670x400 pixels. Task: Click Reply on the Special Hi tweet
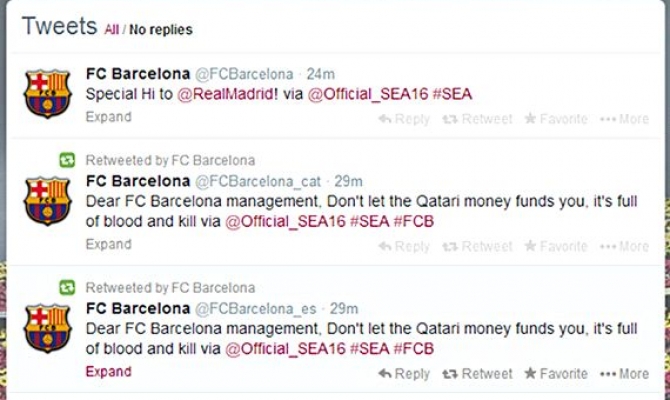coord(404,119)
